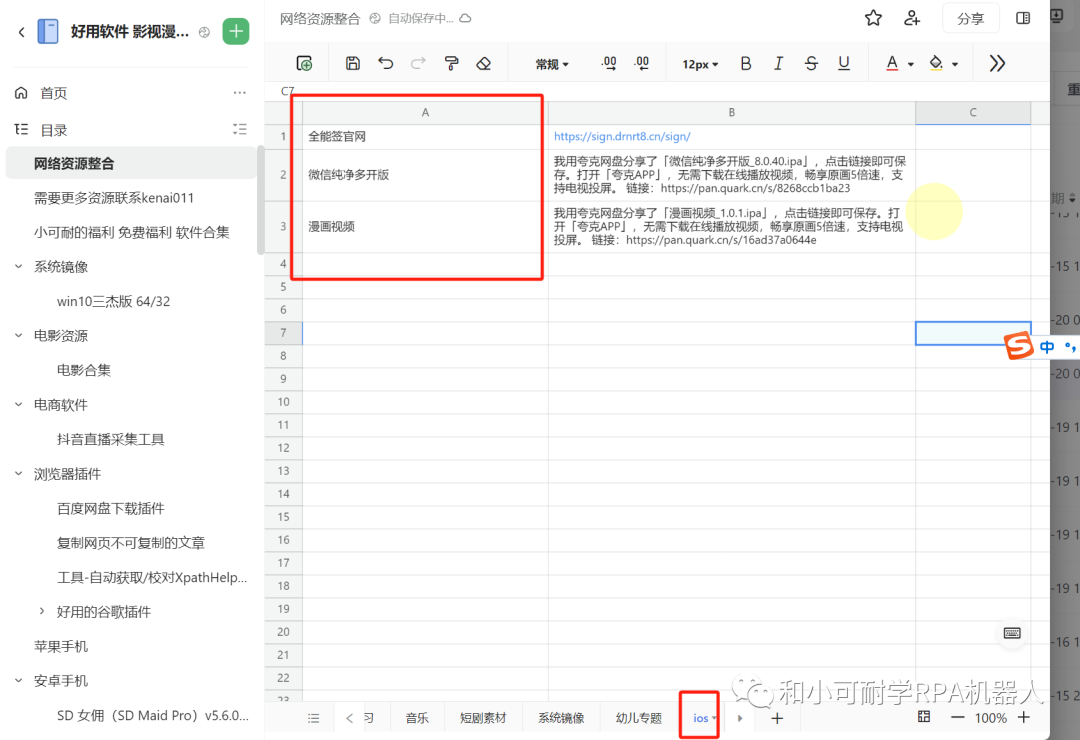Increase decimal places

point(641,63)
